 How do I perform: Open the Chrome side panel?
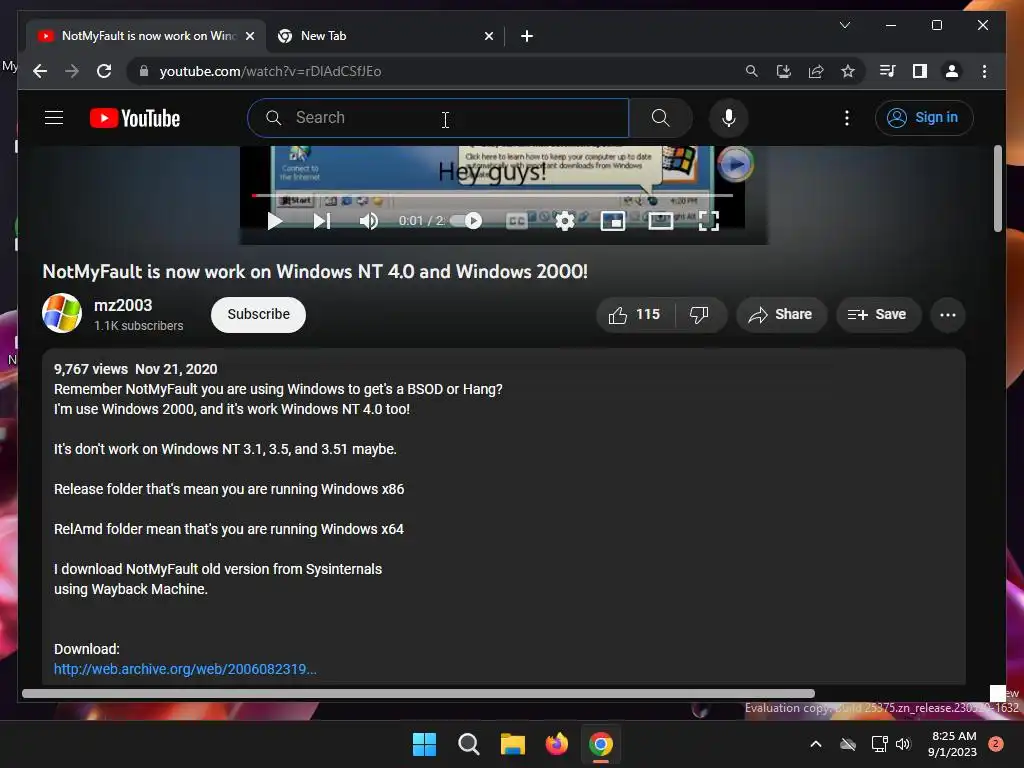pyautogui.click(x=920, y=71)
